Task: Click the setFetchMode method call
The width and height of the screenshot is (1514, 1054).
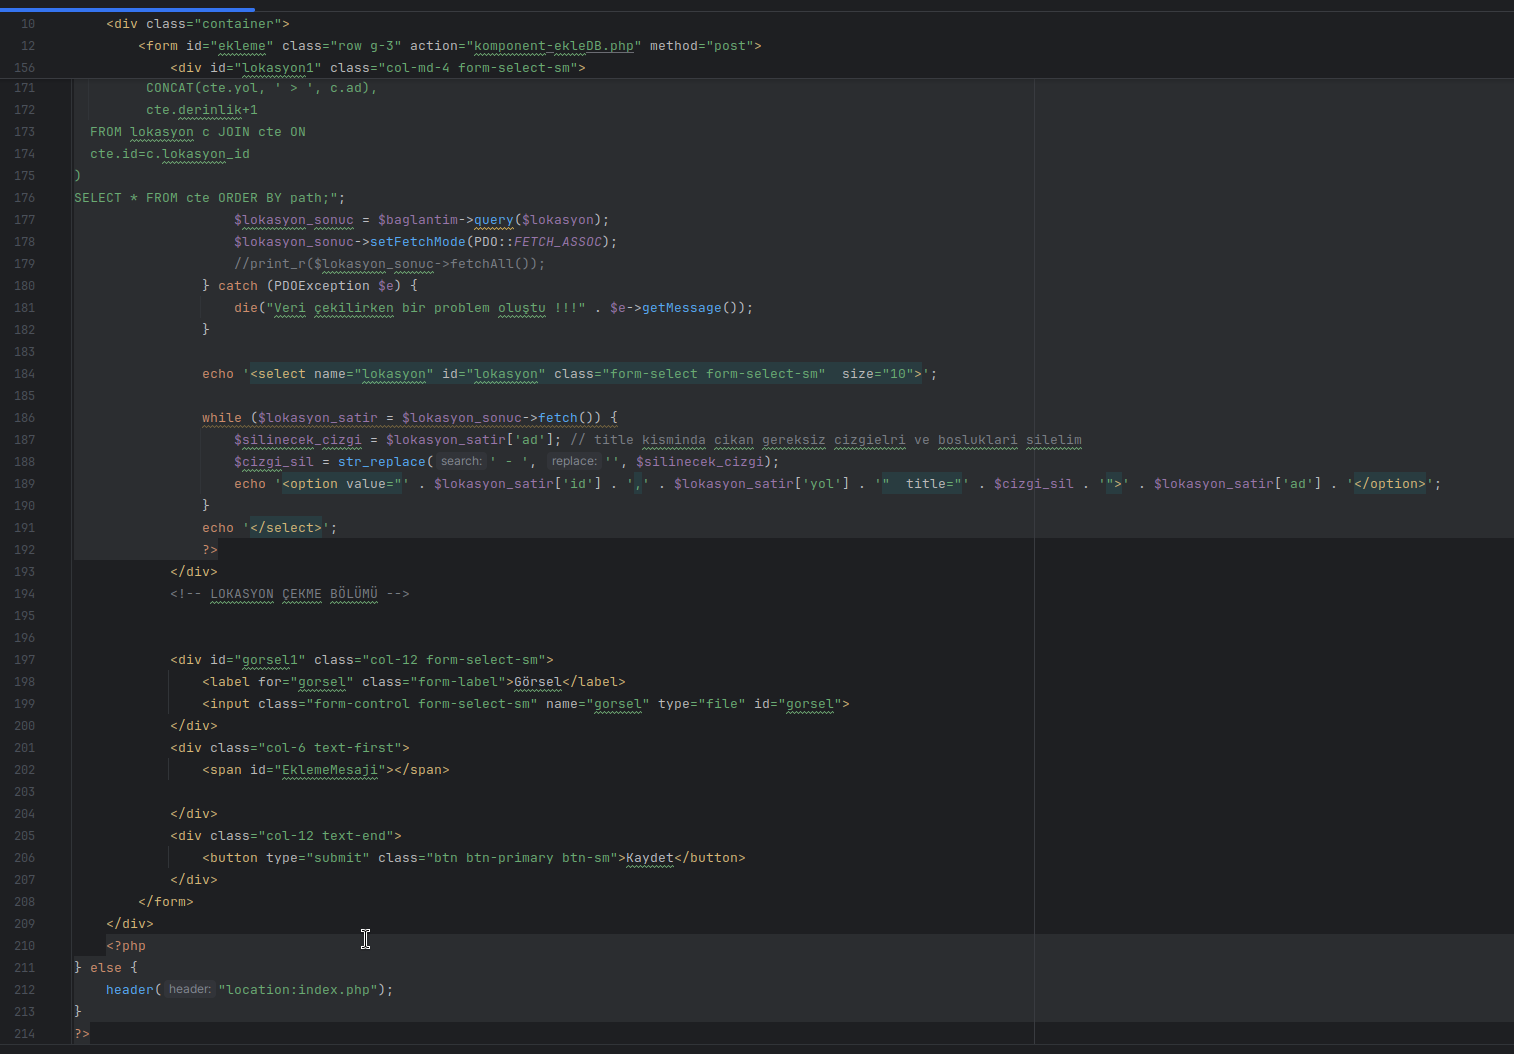Action: [418, 242]
